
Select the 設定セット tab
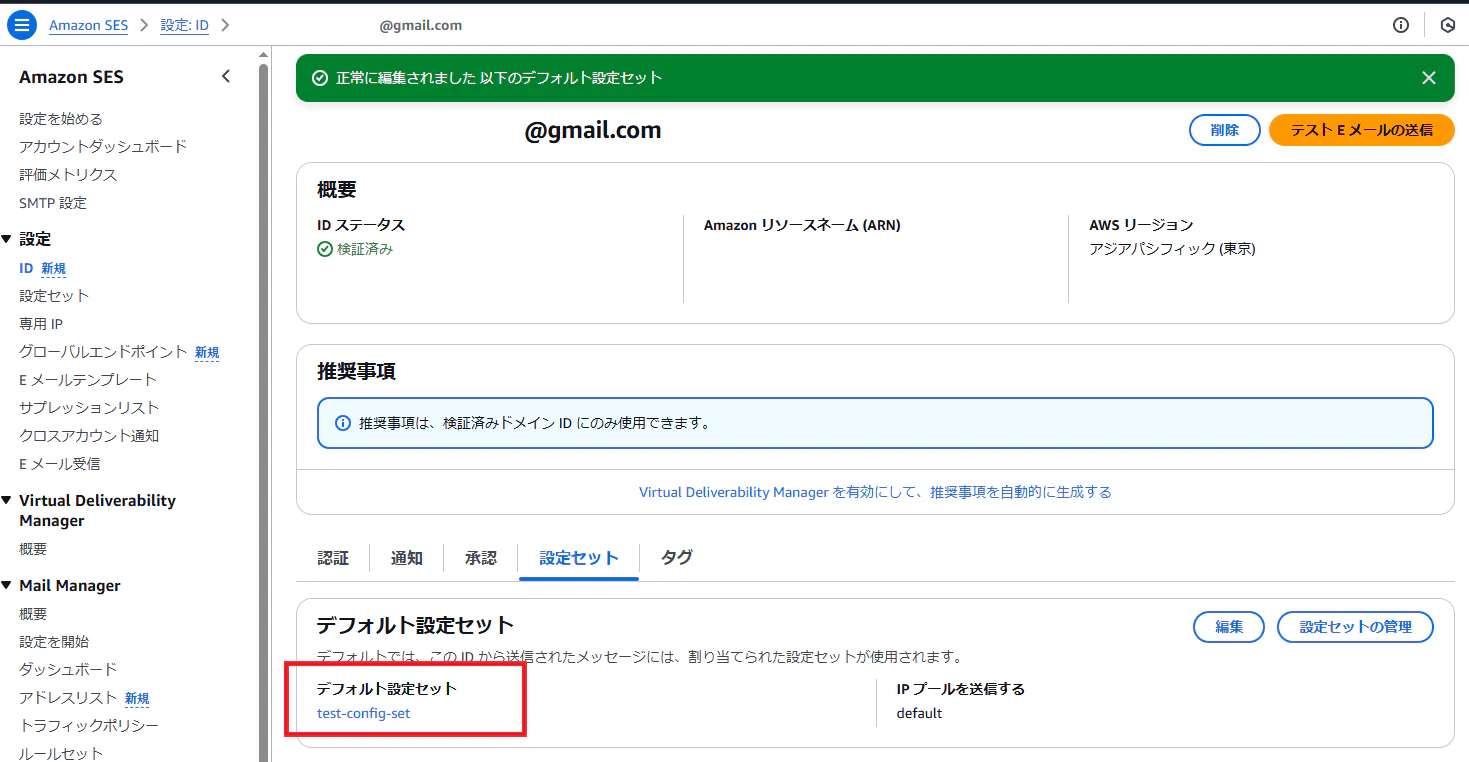pyautogui.click(x=579, y=558)
